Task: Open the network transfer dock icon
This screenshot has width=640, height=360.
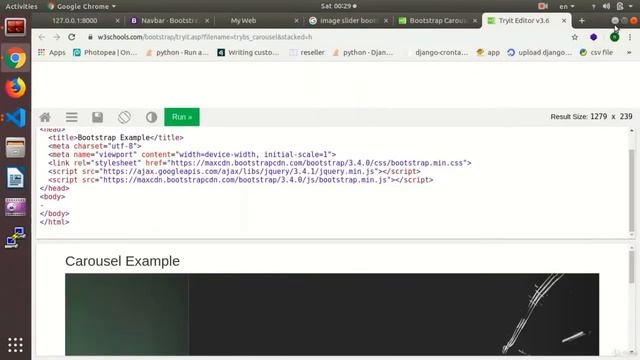Action: [16, 238]
